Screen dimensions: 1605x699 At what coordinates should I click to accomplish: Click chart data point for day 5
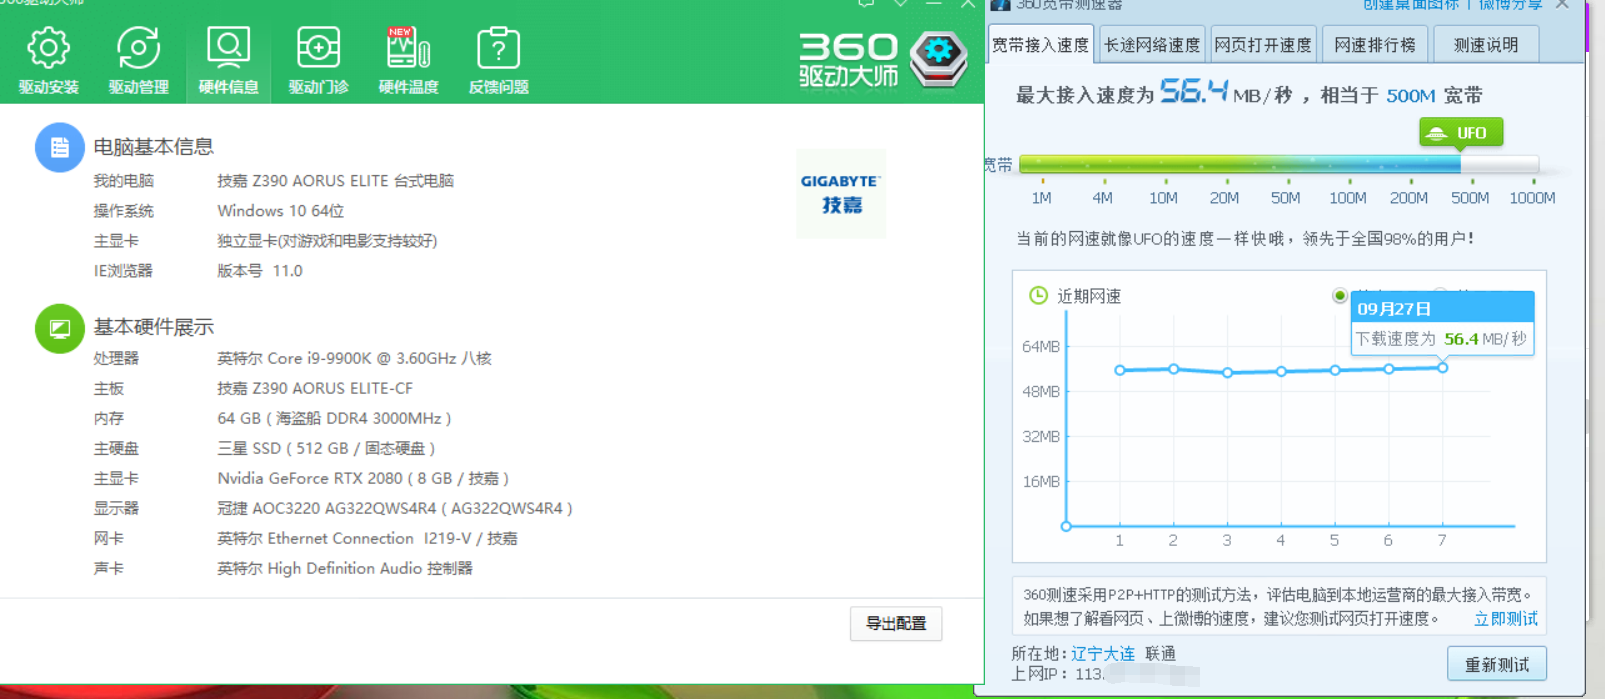click(x=1335, y=370)
